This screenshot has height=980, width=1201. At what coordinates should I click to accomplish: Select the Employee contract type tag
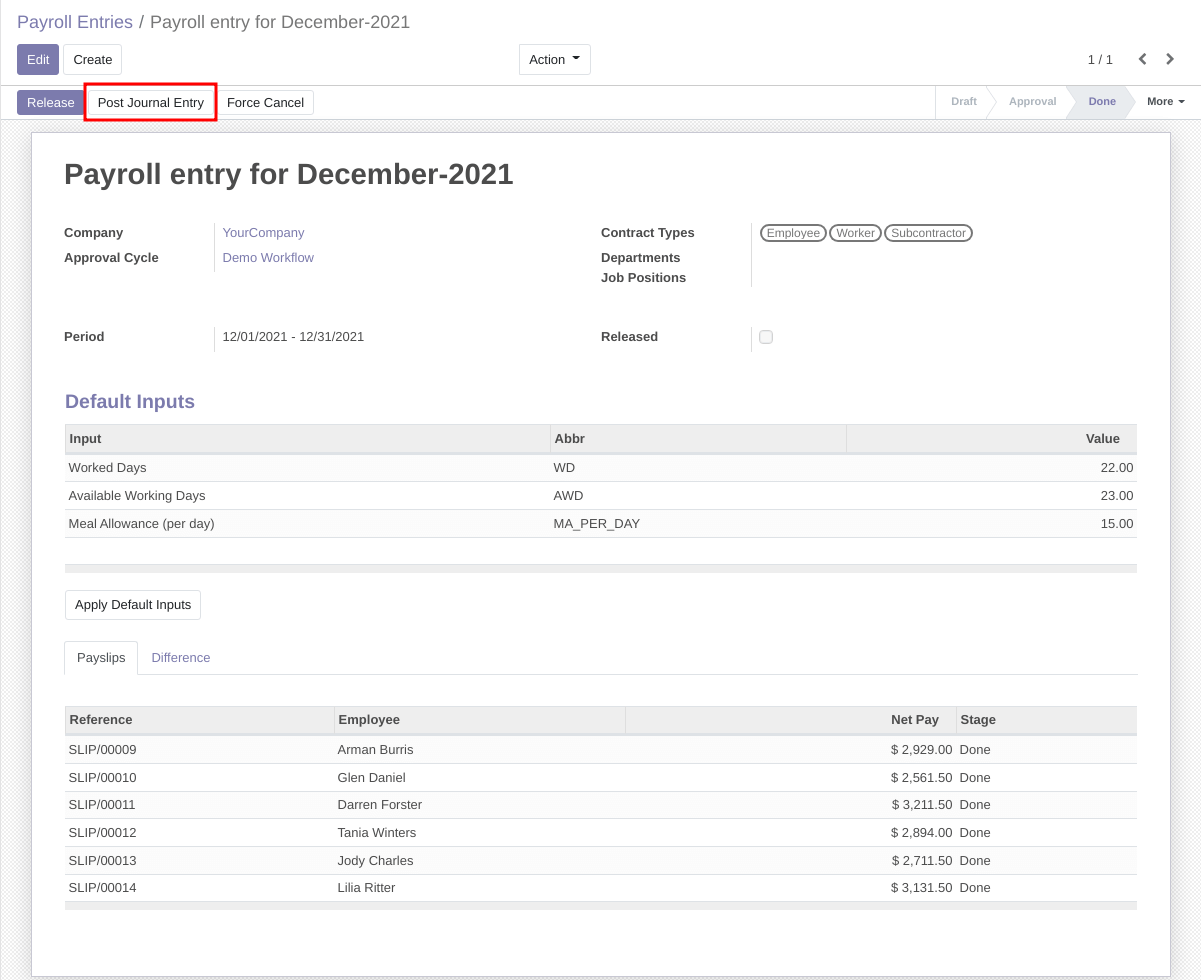coord(792,232)
